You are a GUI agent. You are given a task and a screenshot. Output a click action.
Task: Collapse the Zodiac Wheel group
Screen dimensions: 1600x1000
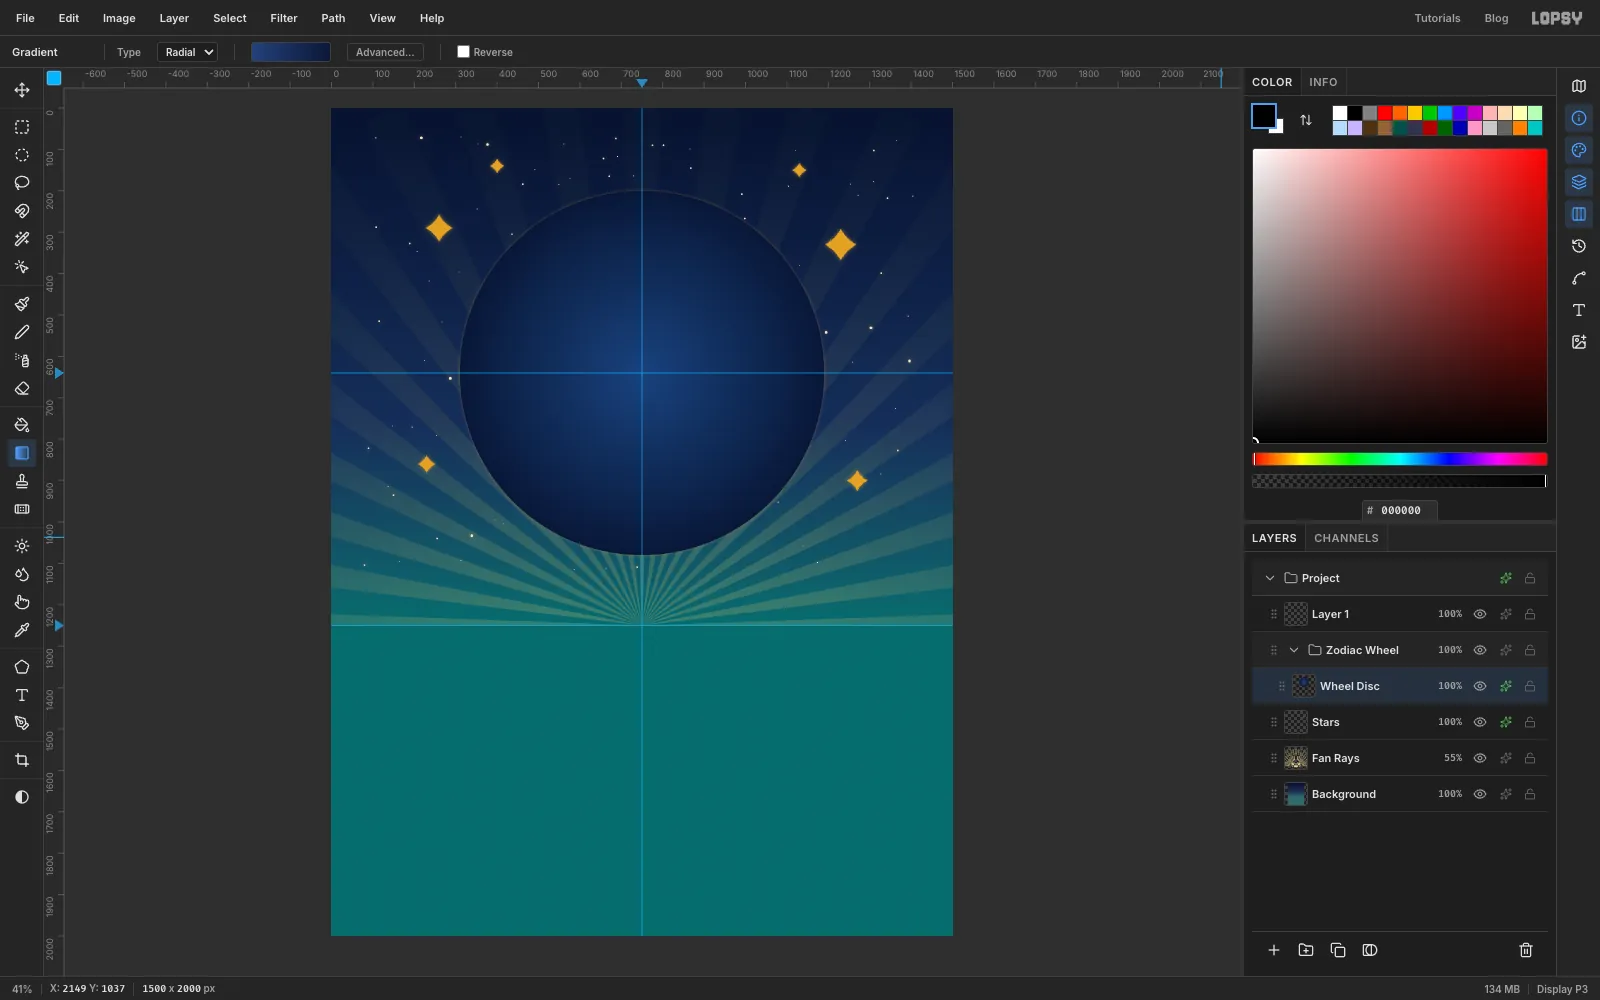1294,650
